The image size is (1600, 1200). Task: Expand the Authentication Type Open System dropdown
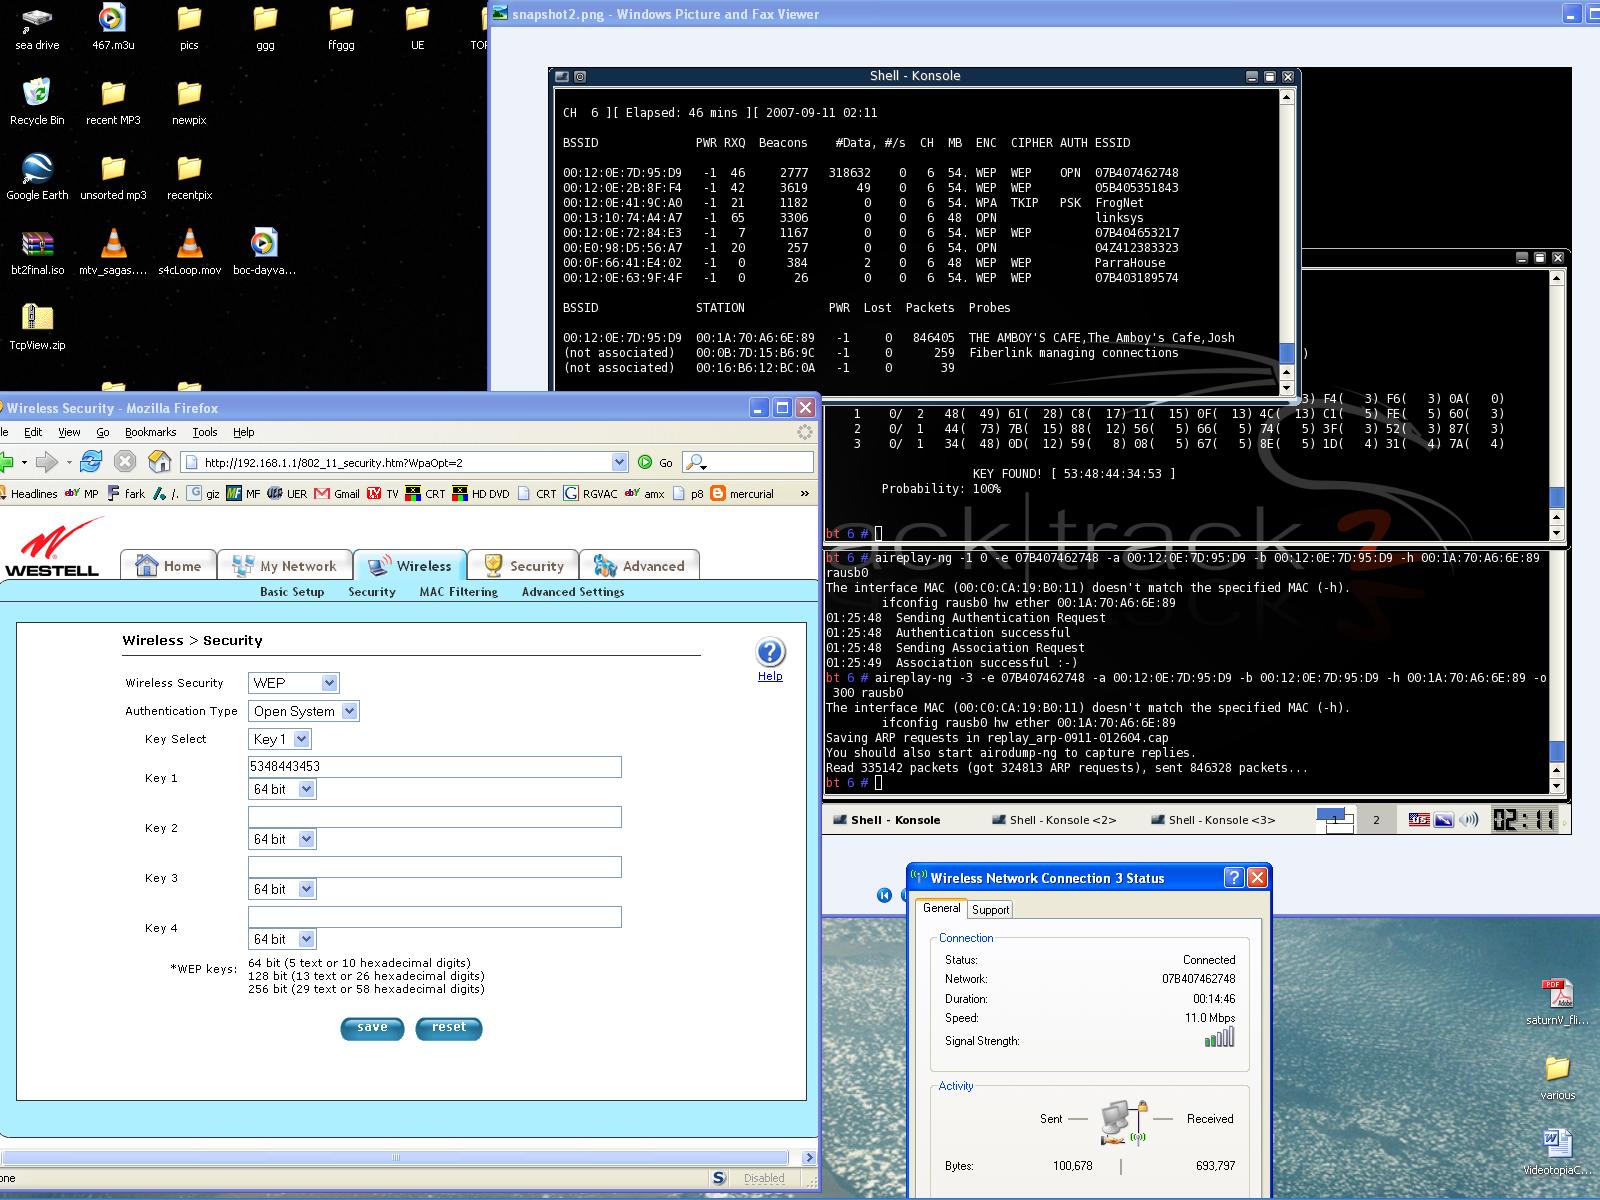pyautogui.click(x=304, y=711)
